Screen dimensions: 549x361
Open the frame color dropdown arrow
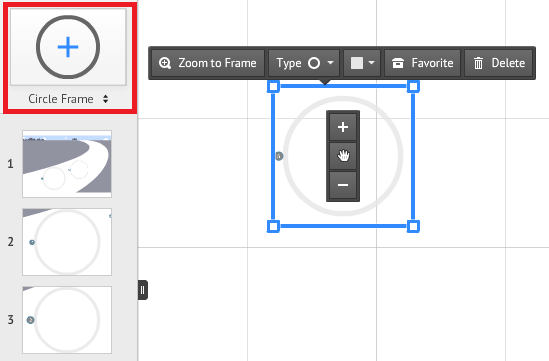coord(371,63)
